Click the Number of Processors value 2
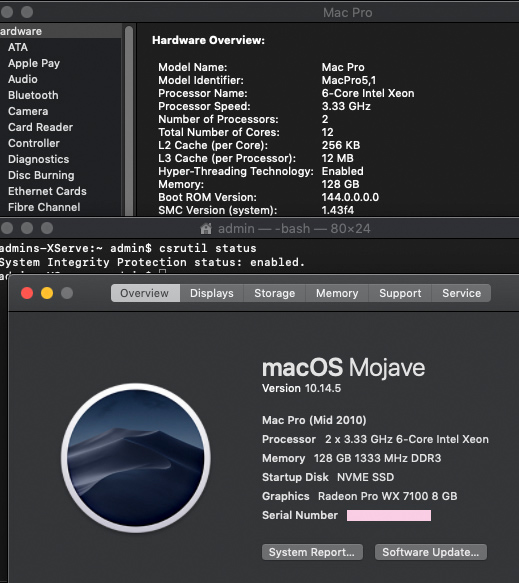The width and height of the screenshot is (519, 583). click(325, 119)
